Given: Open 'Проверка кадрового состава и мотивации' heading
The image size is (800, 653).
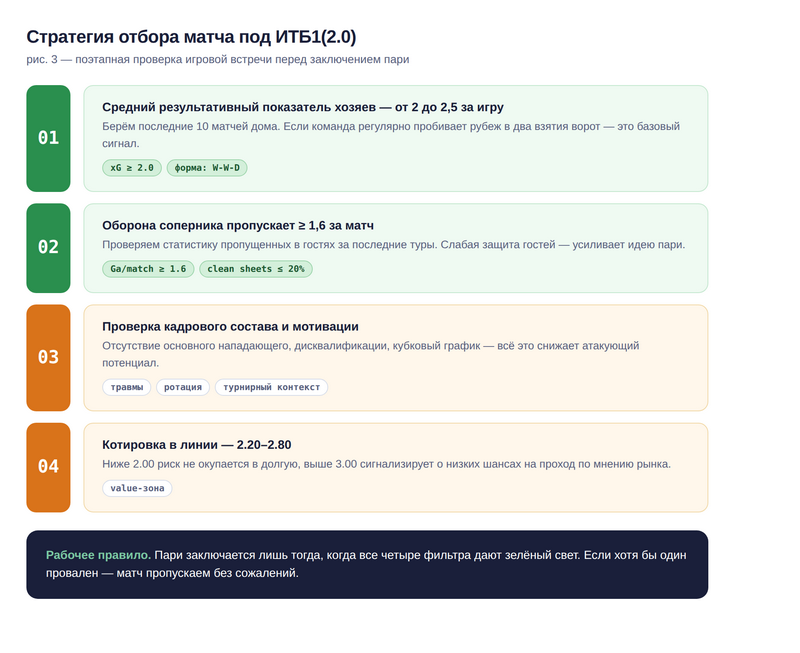Looking at the screenshot, I should (x=230, y=326).
